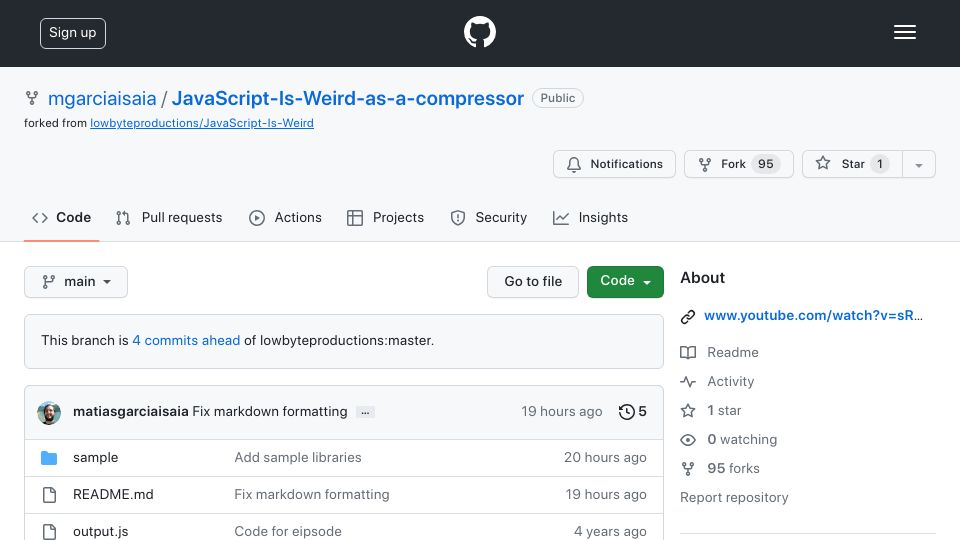Click the star count badge 1
Screen dimensions: 960x540
[x=880, y=164]
